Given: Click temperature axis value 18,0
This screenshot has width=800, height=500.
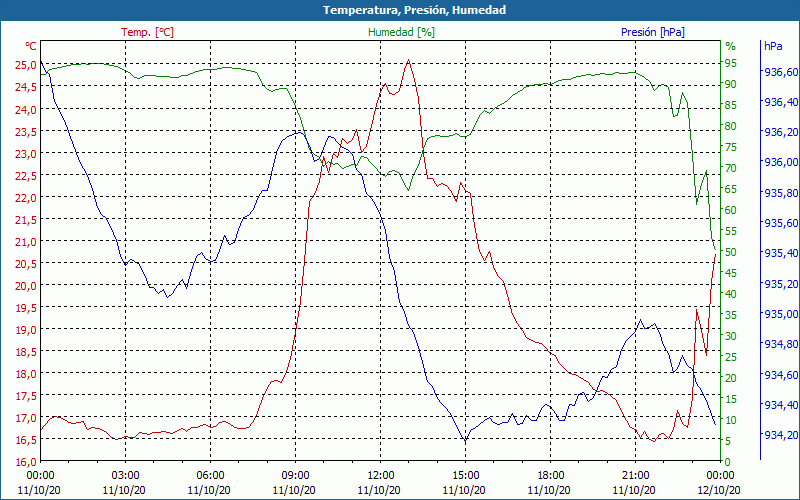Looking at the screenshot, I should click(26, 373).
